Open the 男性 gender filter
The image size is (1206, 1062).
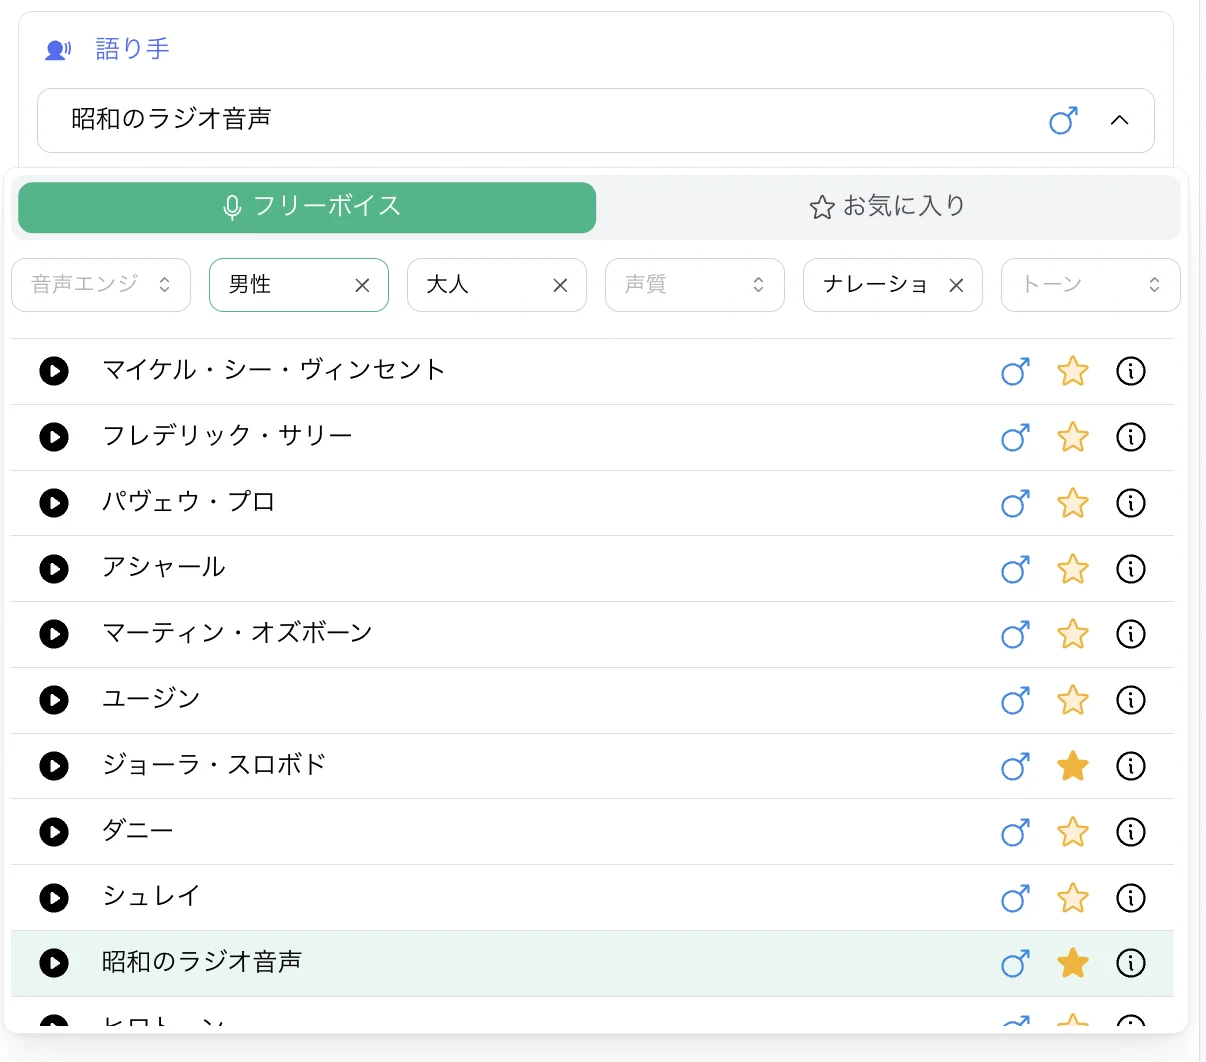[299, 285]
